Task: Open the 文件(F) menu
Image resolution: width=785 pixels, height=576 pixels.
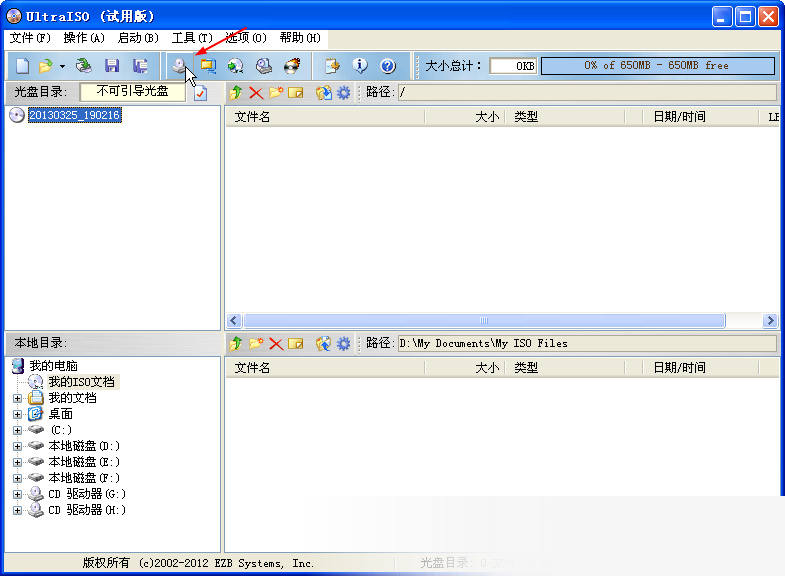Action: pos(30,38)
